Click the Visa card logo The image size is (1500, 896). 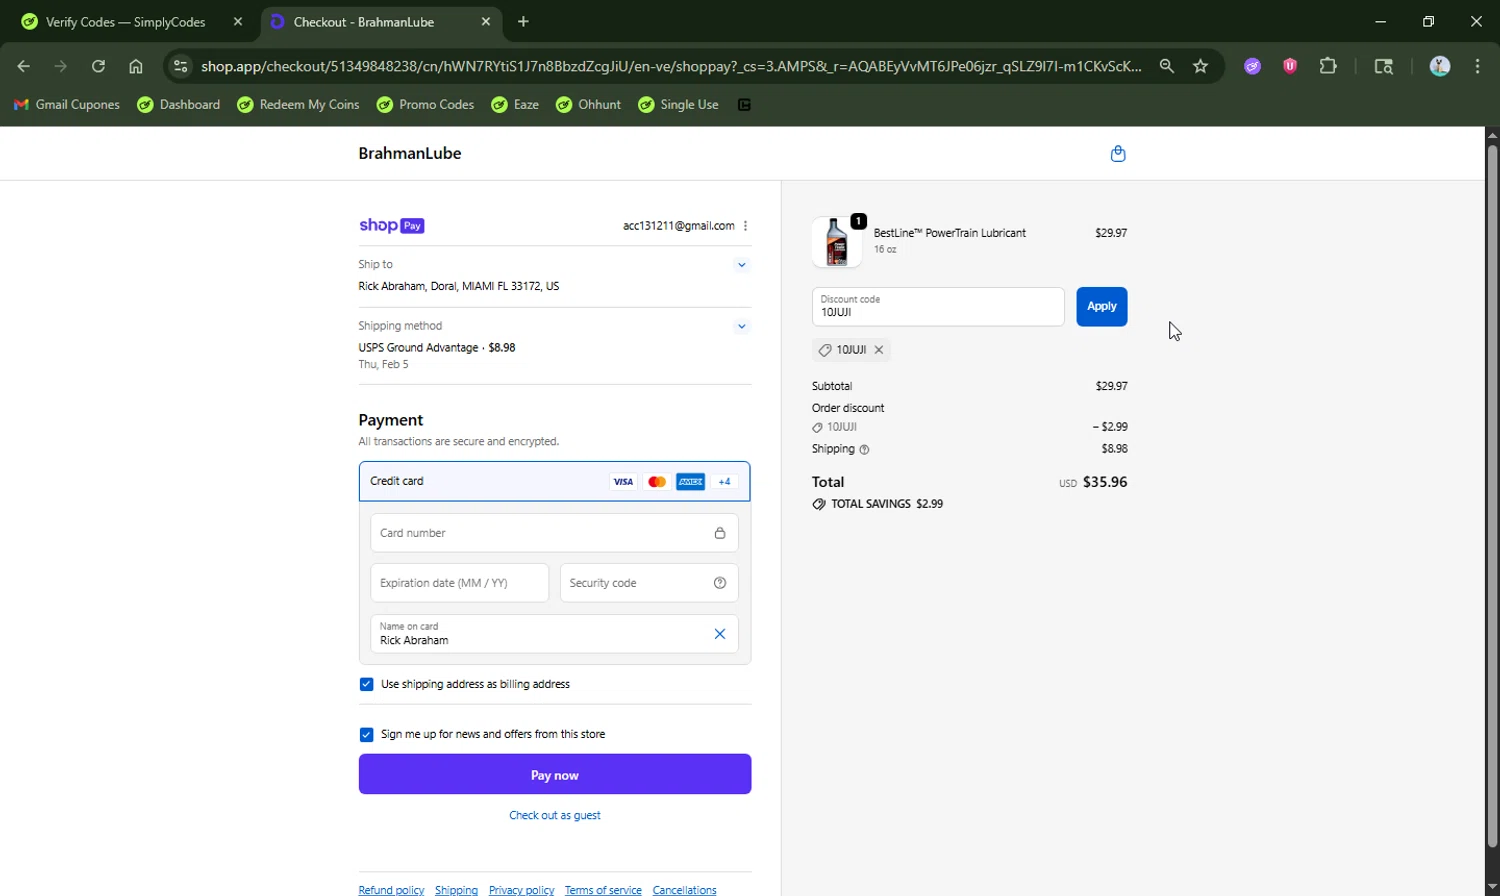point(623,482)
